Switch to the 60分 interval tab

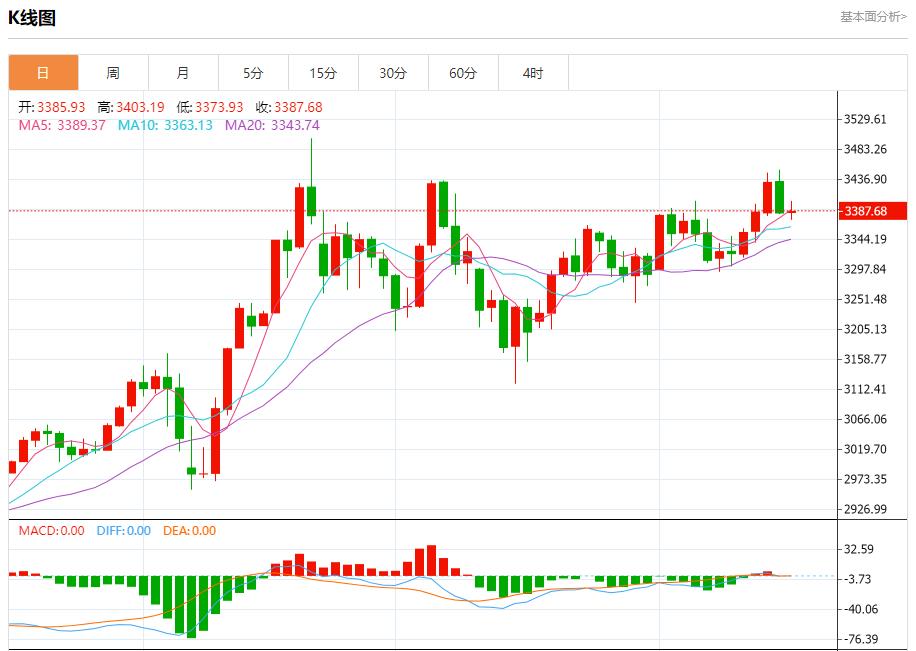(463, 73)
